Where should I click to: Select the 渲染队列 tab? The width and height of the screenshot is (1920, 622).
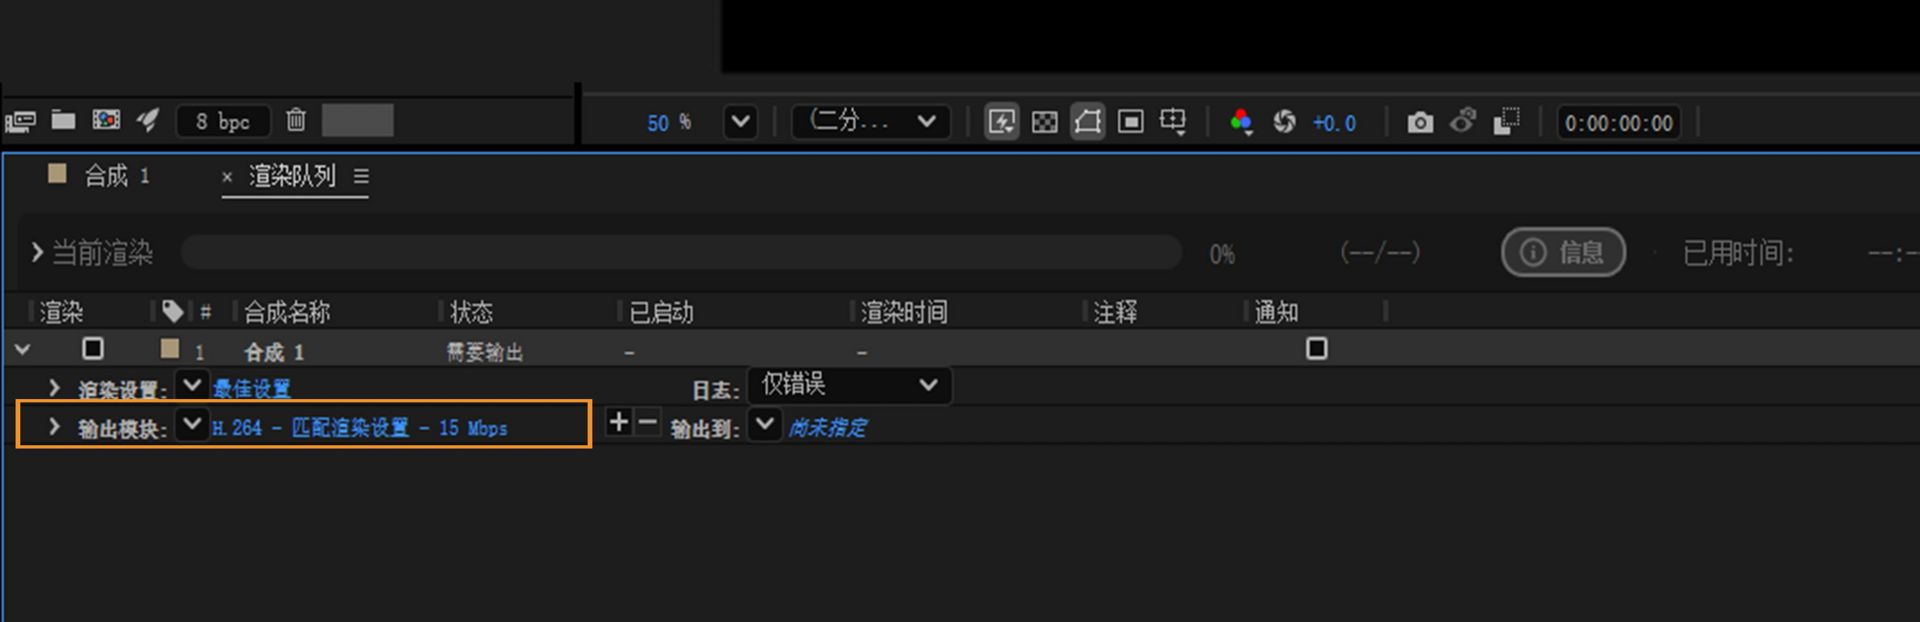292,176
